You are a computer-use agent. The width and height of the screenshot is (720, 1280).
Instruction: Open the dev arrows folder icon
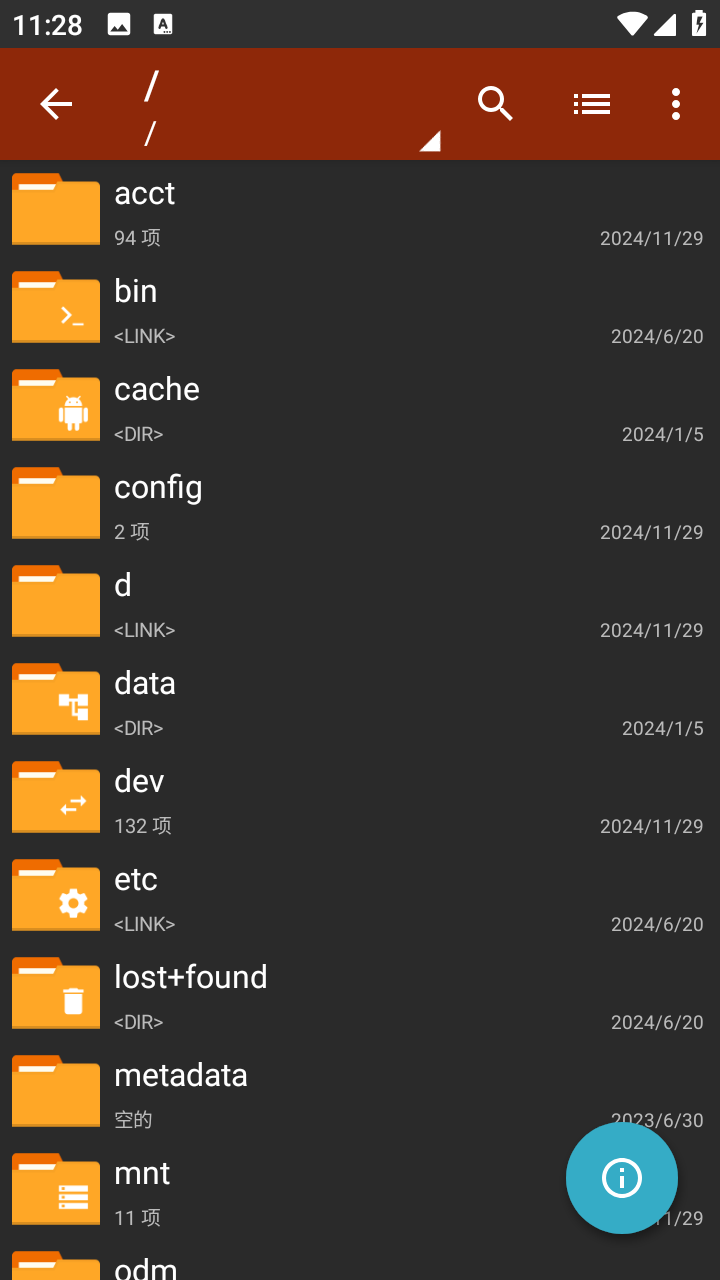point(56,798)
